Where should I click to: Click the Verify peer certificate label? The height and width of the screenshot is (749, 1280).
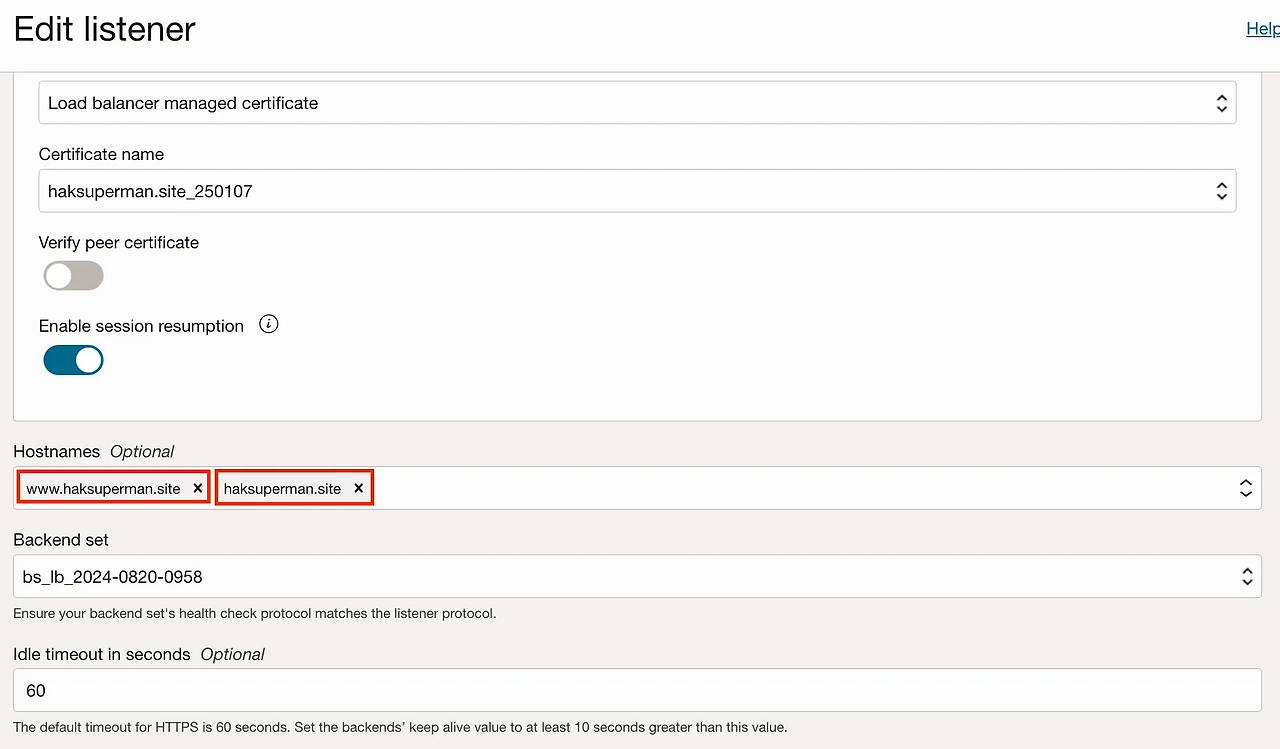[118, 242]
